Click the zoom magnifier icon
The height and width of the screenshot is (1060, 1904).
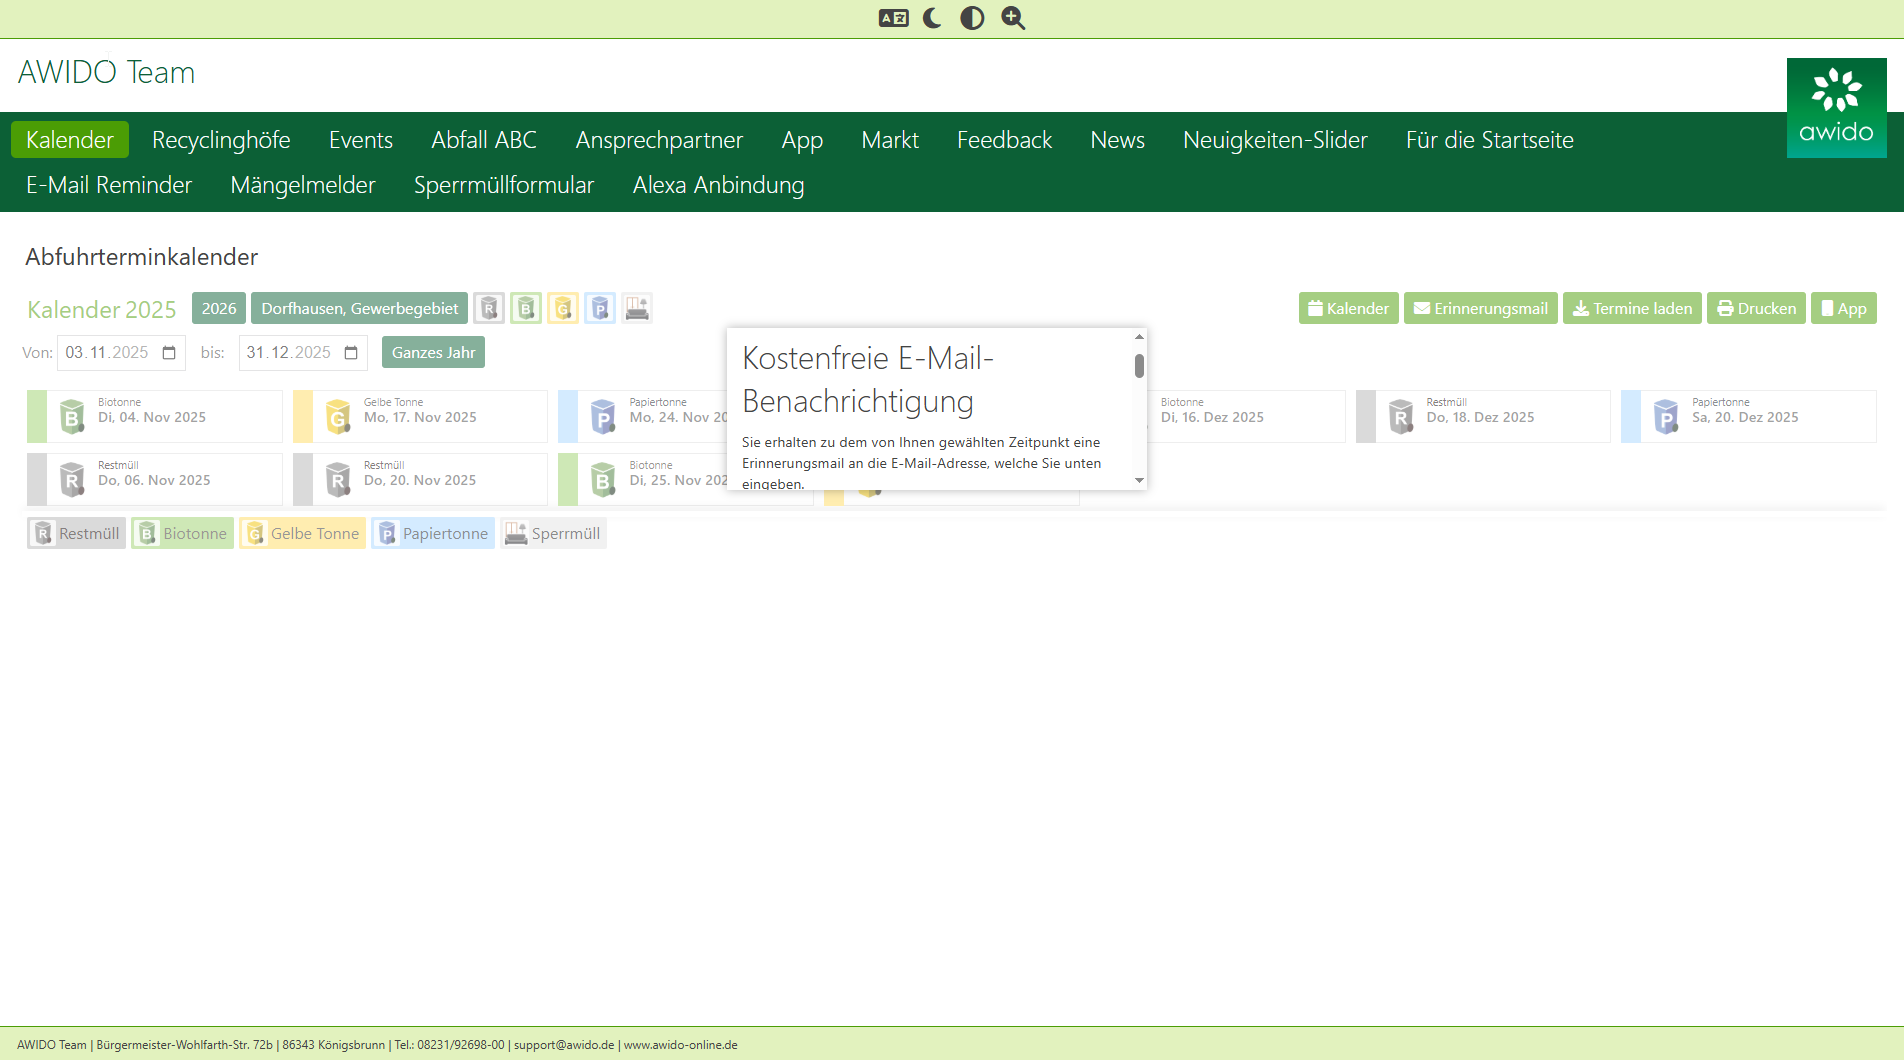point(1013,18)
